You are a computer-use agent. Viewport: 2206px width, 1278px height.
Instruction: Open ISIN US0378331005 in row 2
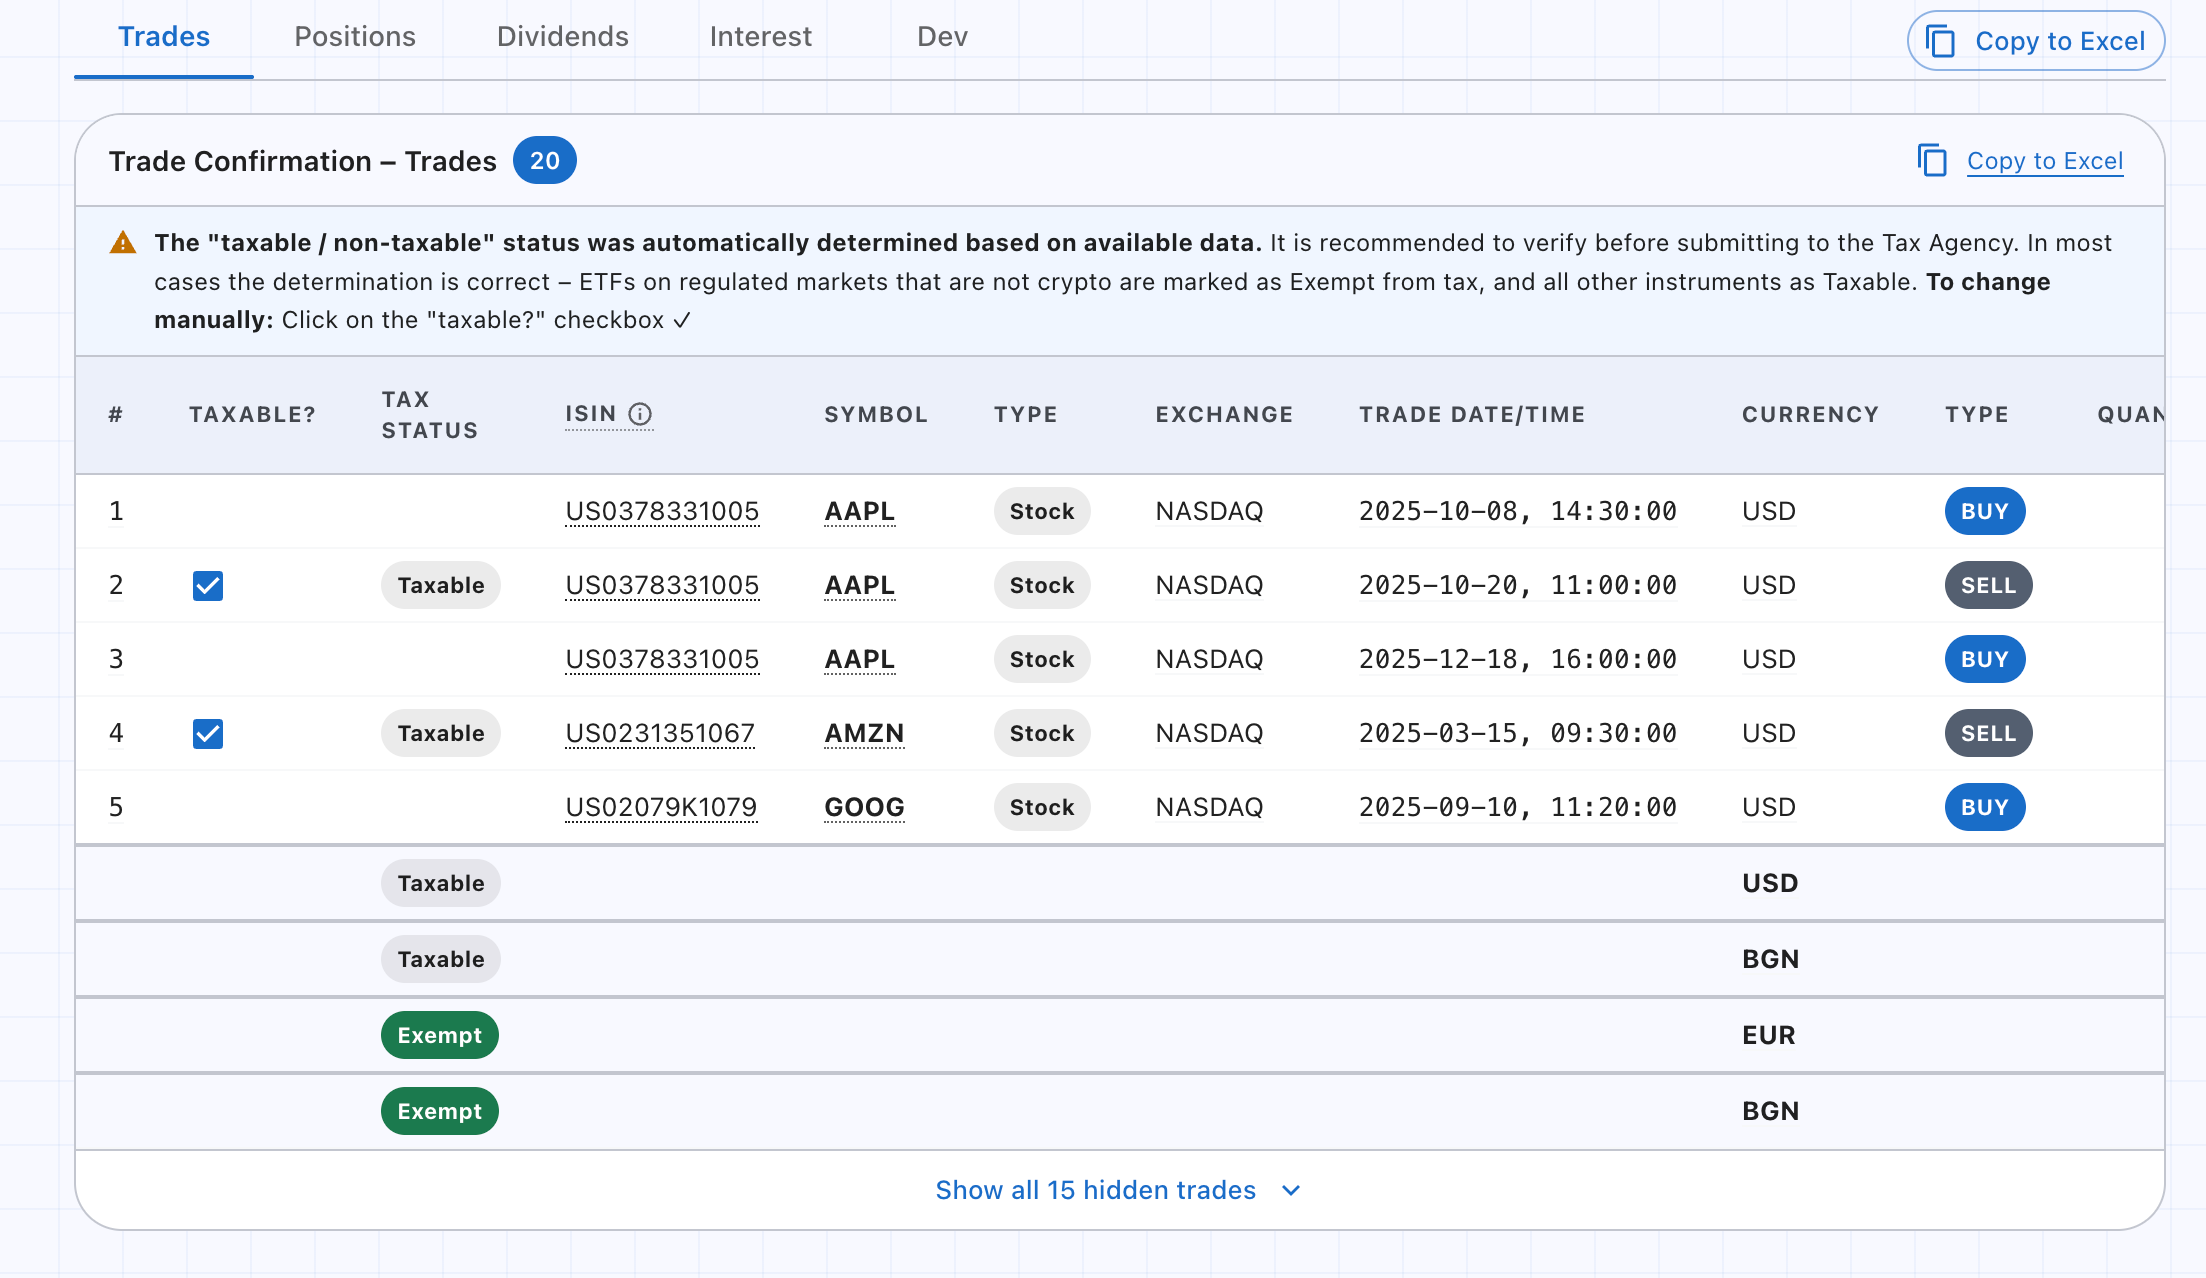click(662, 585)
